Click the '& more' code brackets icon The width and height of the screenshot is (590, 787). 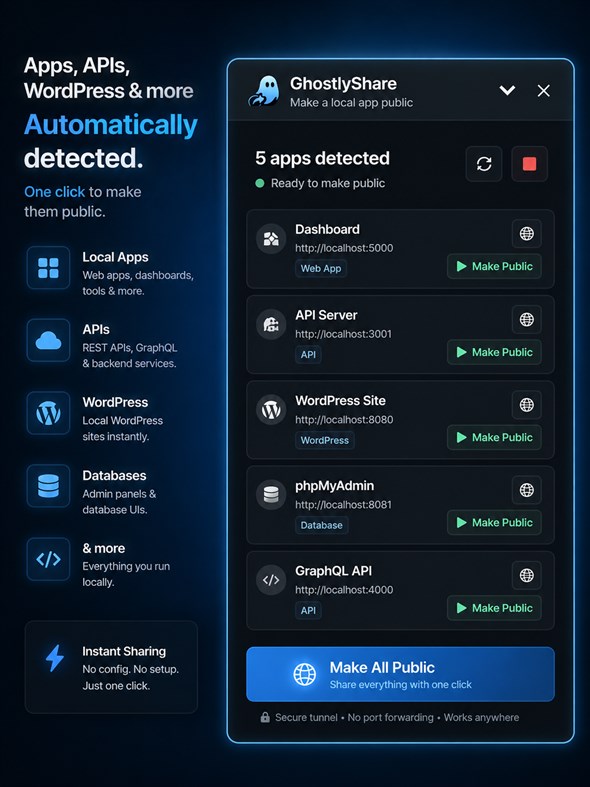(x=48, y=559)
